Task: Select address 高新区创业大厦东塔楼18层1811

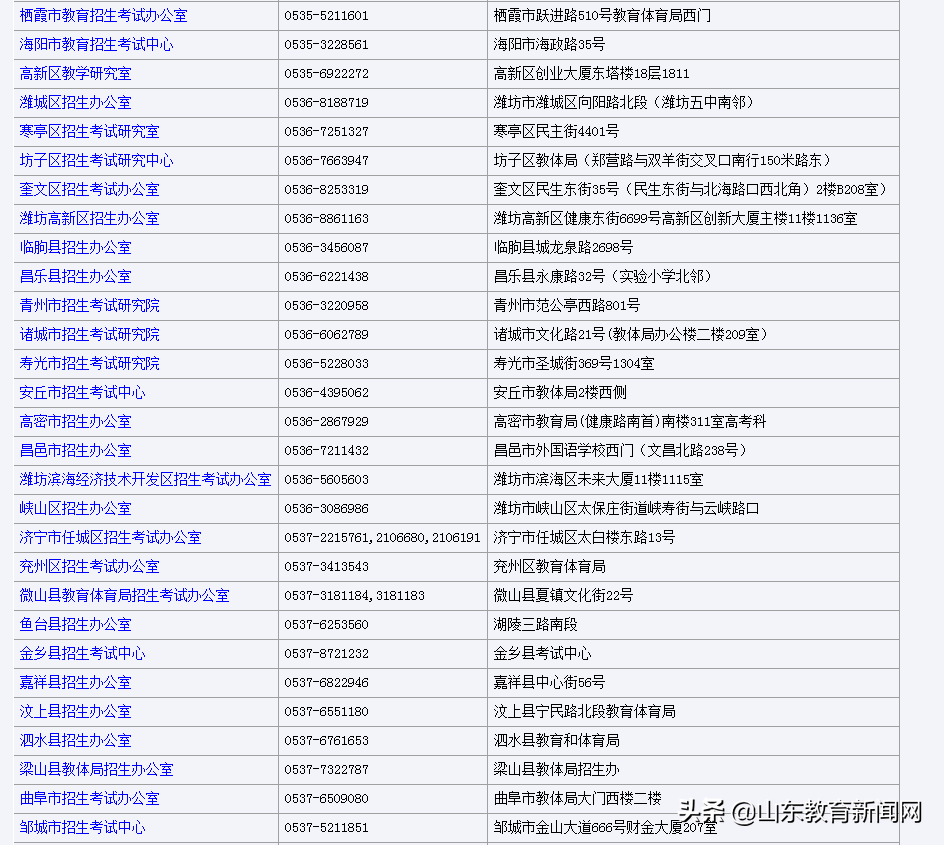Action: (591, 73)
